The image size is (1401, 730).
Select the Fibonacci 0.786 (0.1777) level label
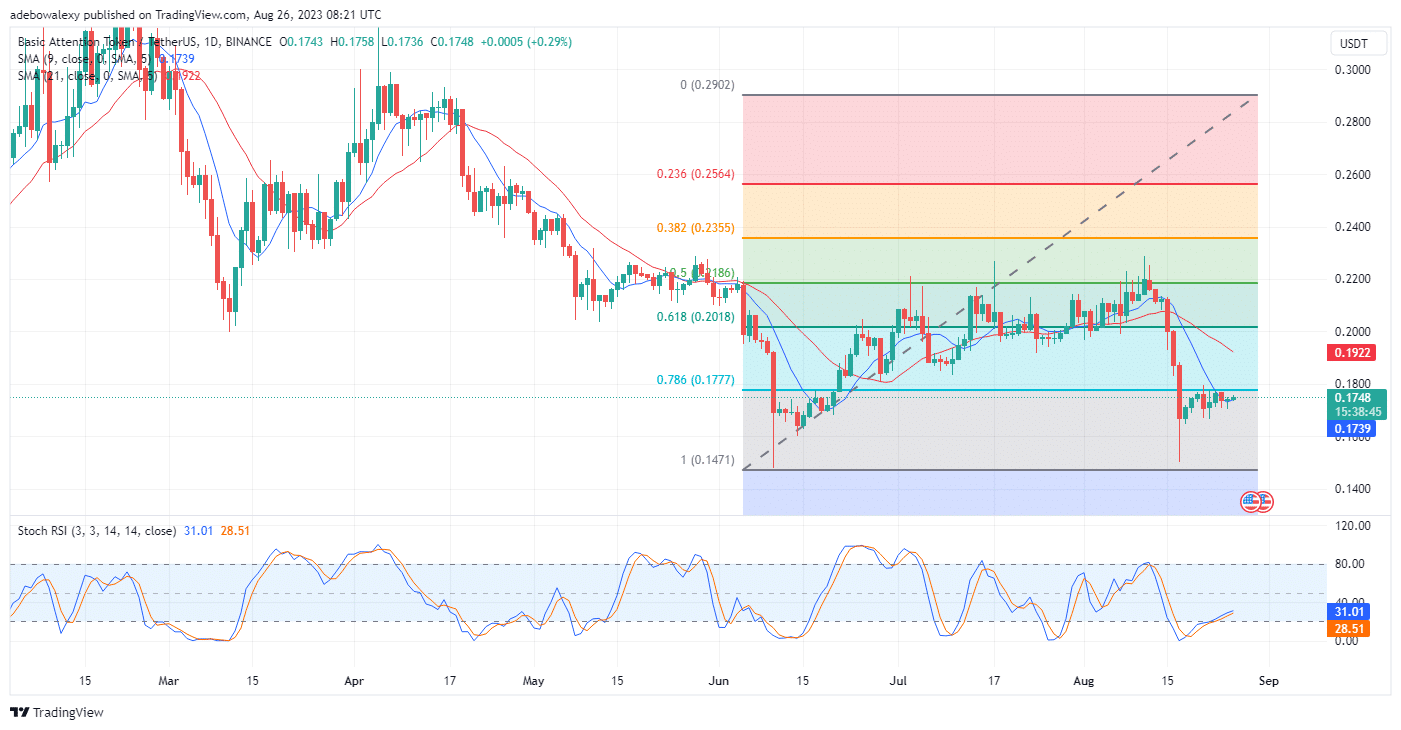697,379
